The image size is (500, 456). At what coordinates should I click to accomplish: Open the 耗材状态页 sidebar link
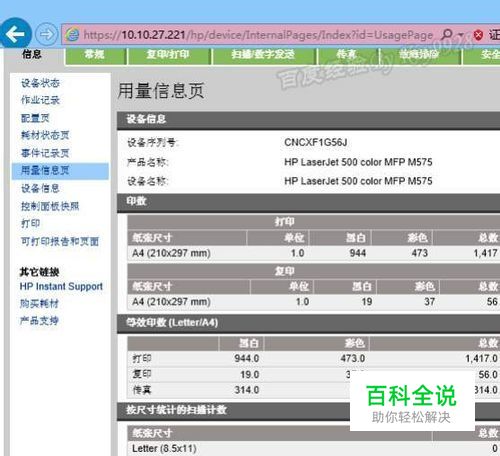[x=45, y=135]
